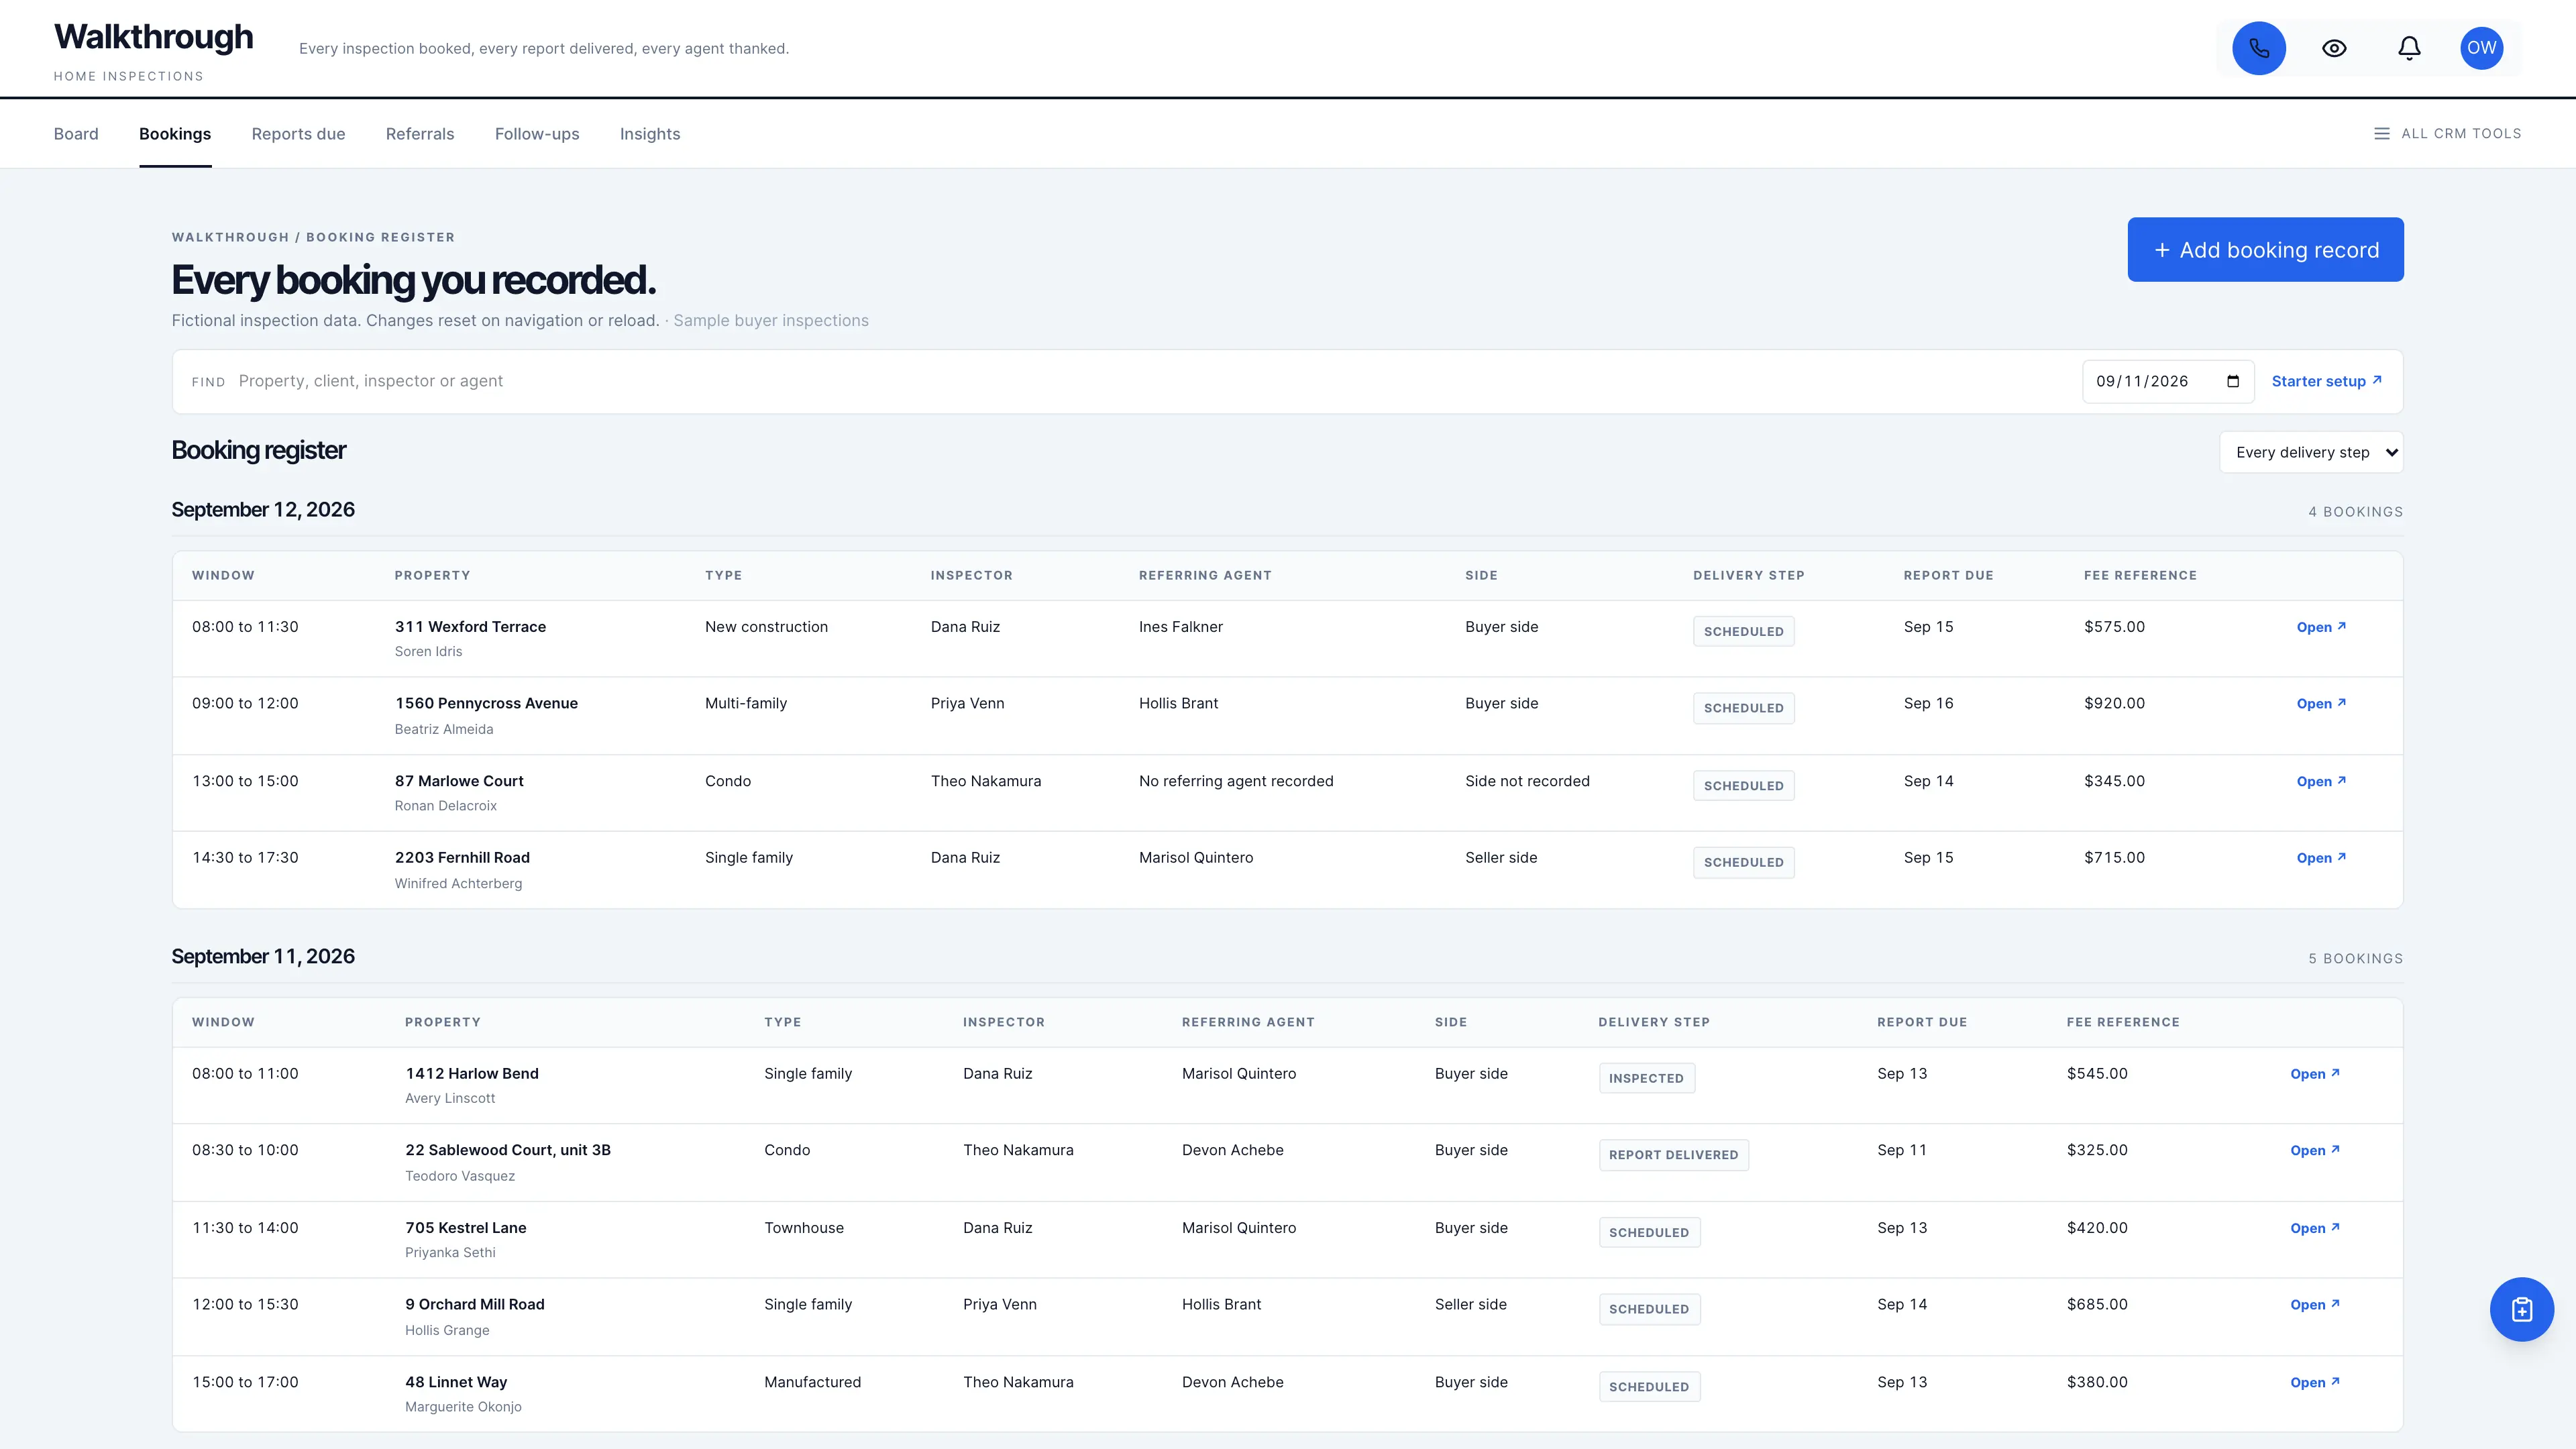Click the September 12, 2026 heading

263,510
